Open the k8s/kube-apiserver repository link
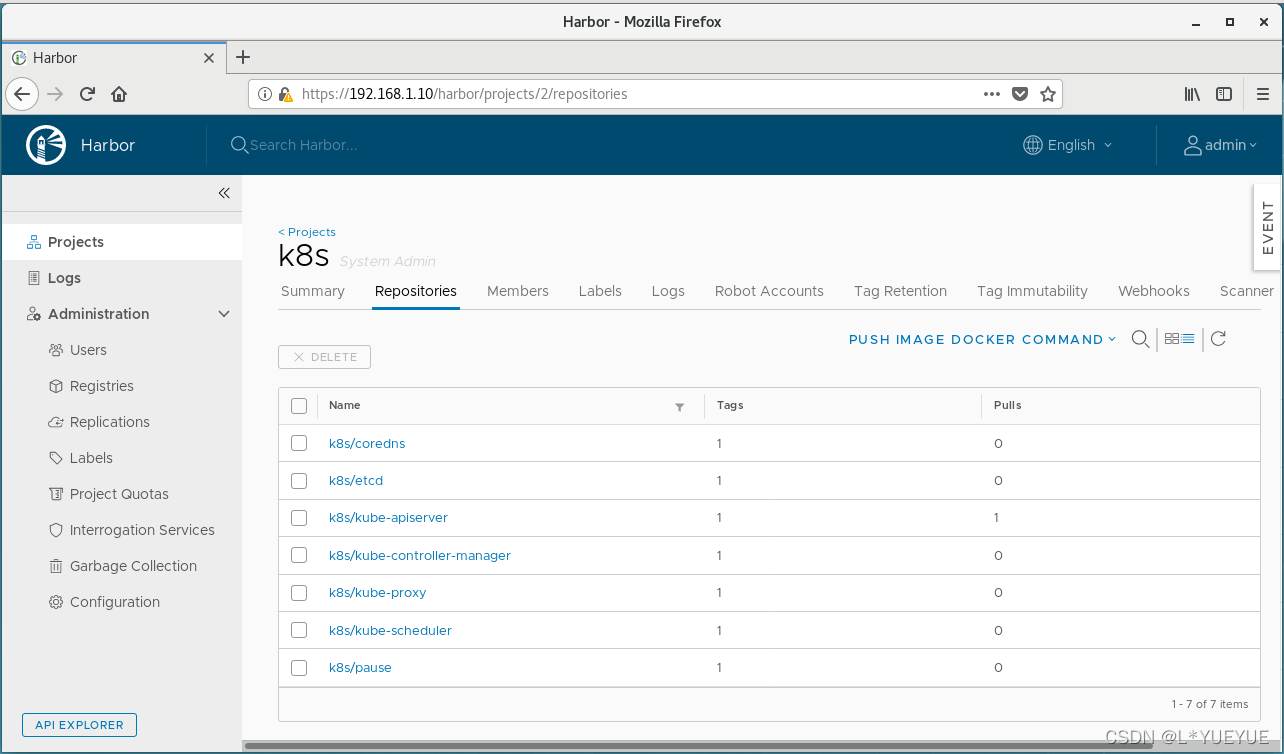 pyautogui.click(x=388, y=518)
